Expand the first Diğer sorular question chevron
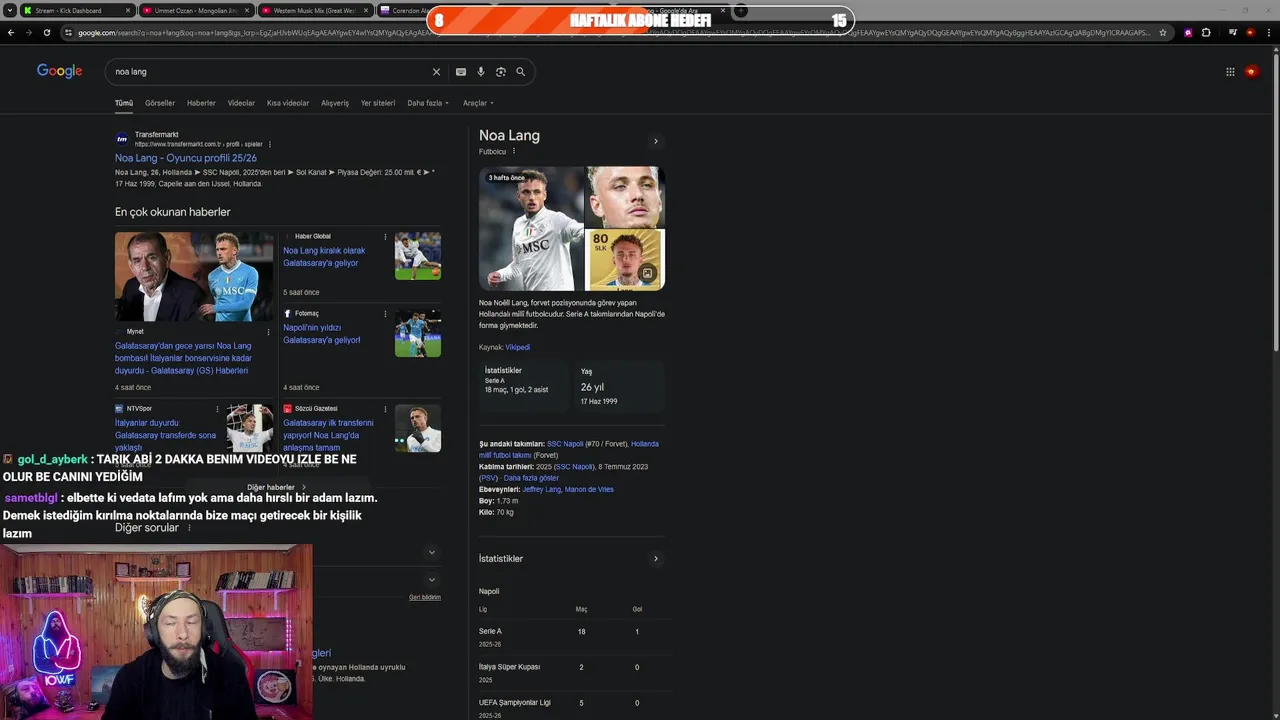This screenshot has width=1280, height=720. tap(432, 552)
